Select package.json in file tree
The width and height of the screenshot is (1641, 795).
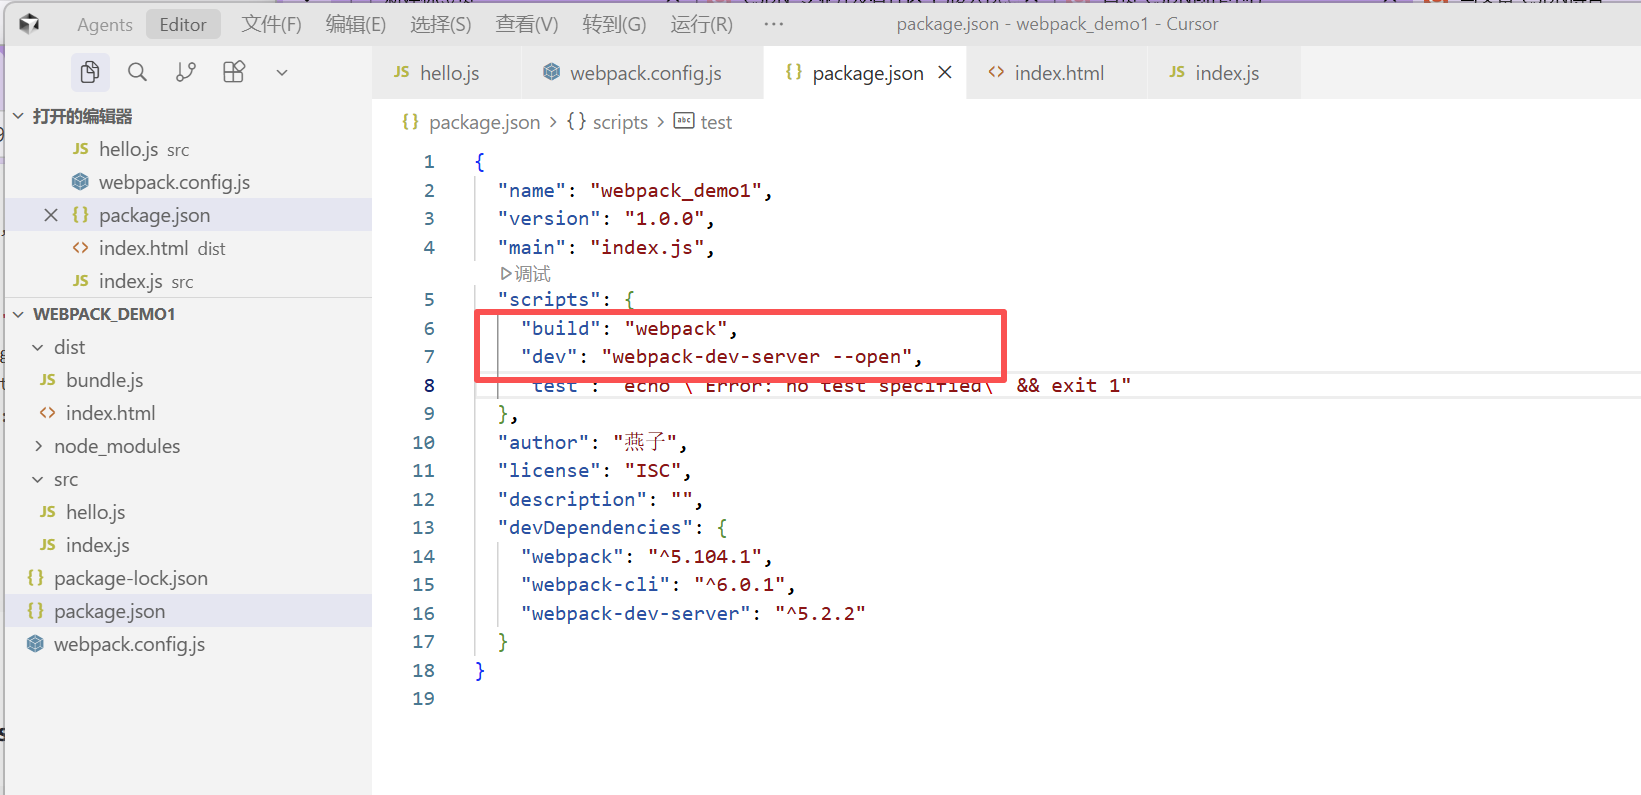tap(189, 611)
